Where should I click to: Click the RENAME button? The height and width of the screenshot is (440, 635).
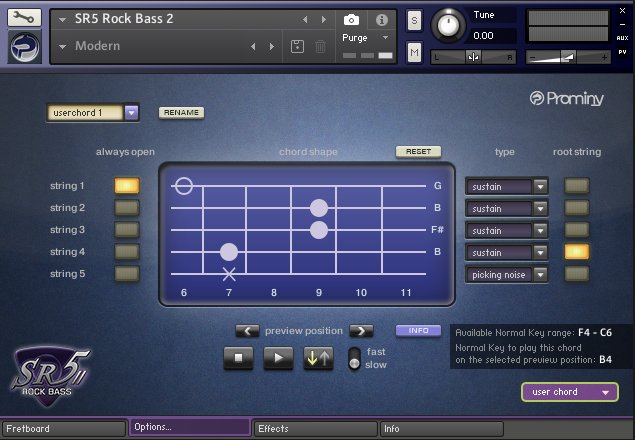tap(181, 113)
